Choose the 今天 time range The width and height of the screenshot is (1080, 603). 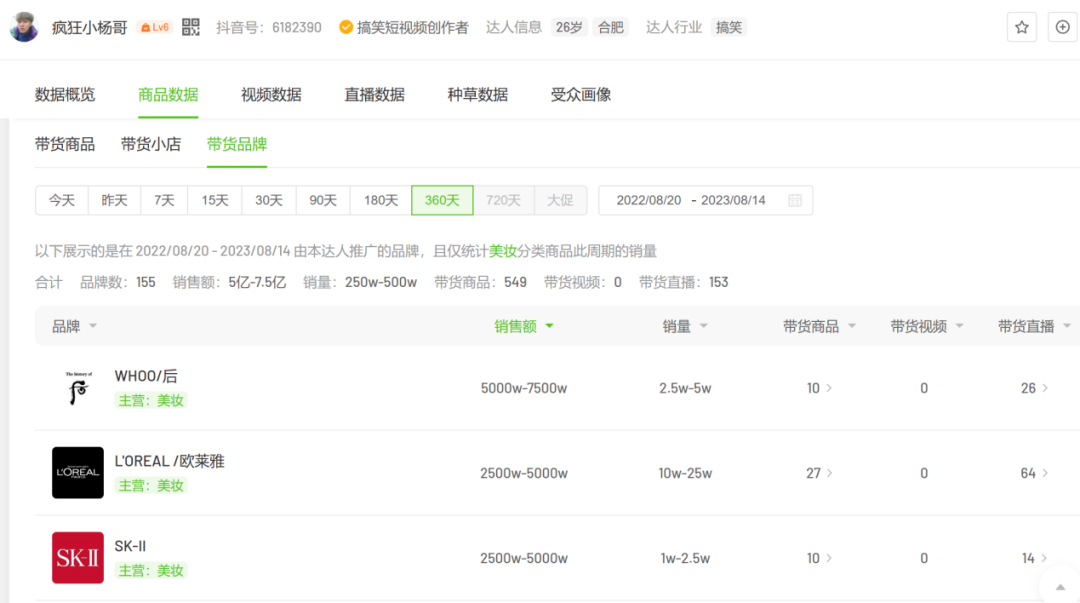tap(62, 201)
